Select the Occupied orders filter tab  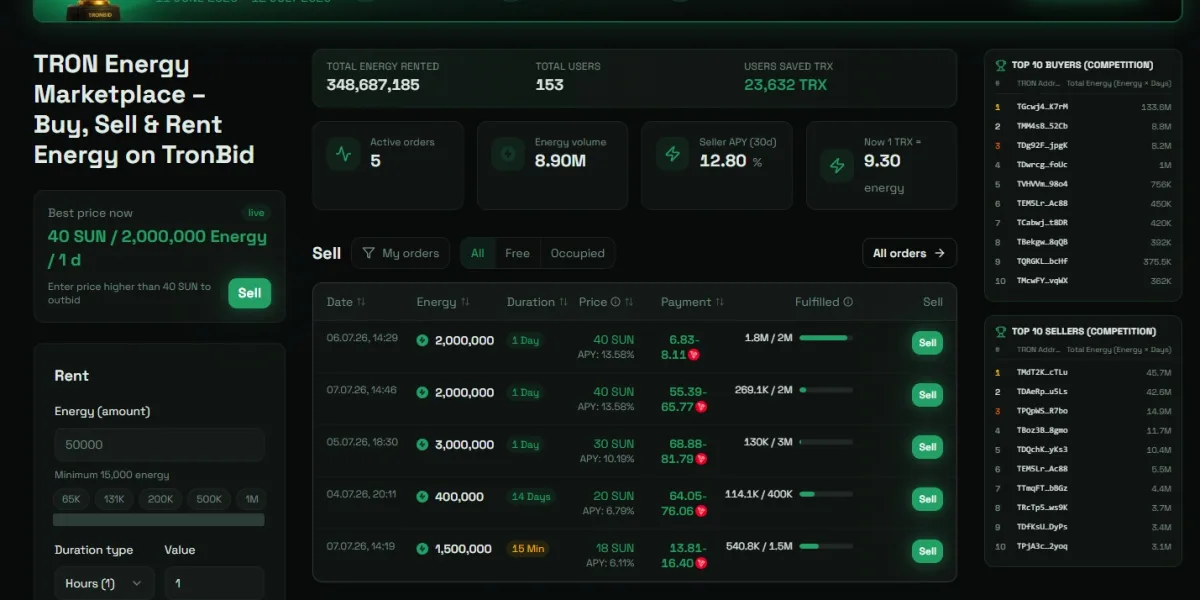(x=578, y=253)
